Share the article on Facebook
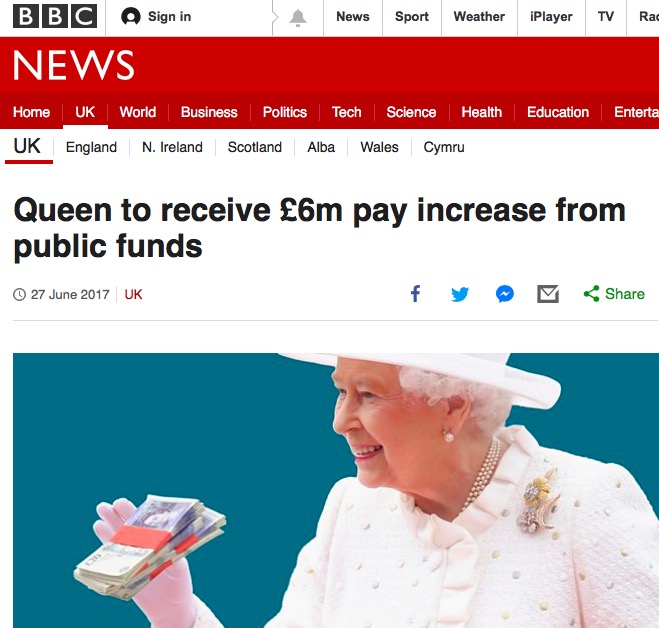 pos(415,294)
